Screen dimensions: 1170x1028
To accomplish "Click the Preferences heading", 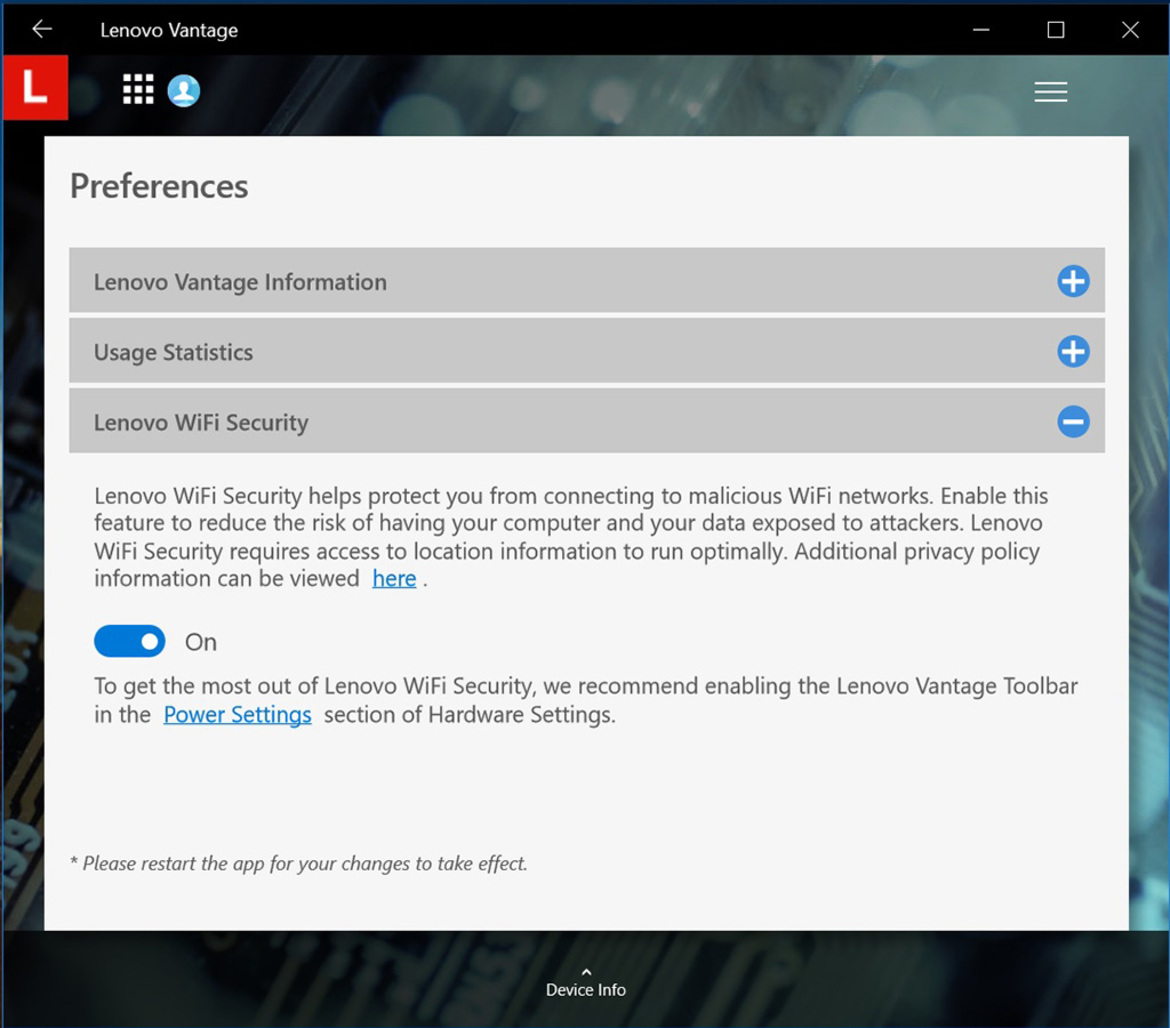I will click(159, 187).
